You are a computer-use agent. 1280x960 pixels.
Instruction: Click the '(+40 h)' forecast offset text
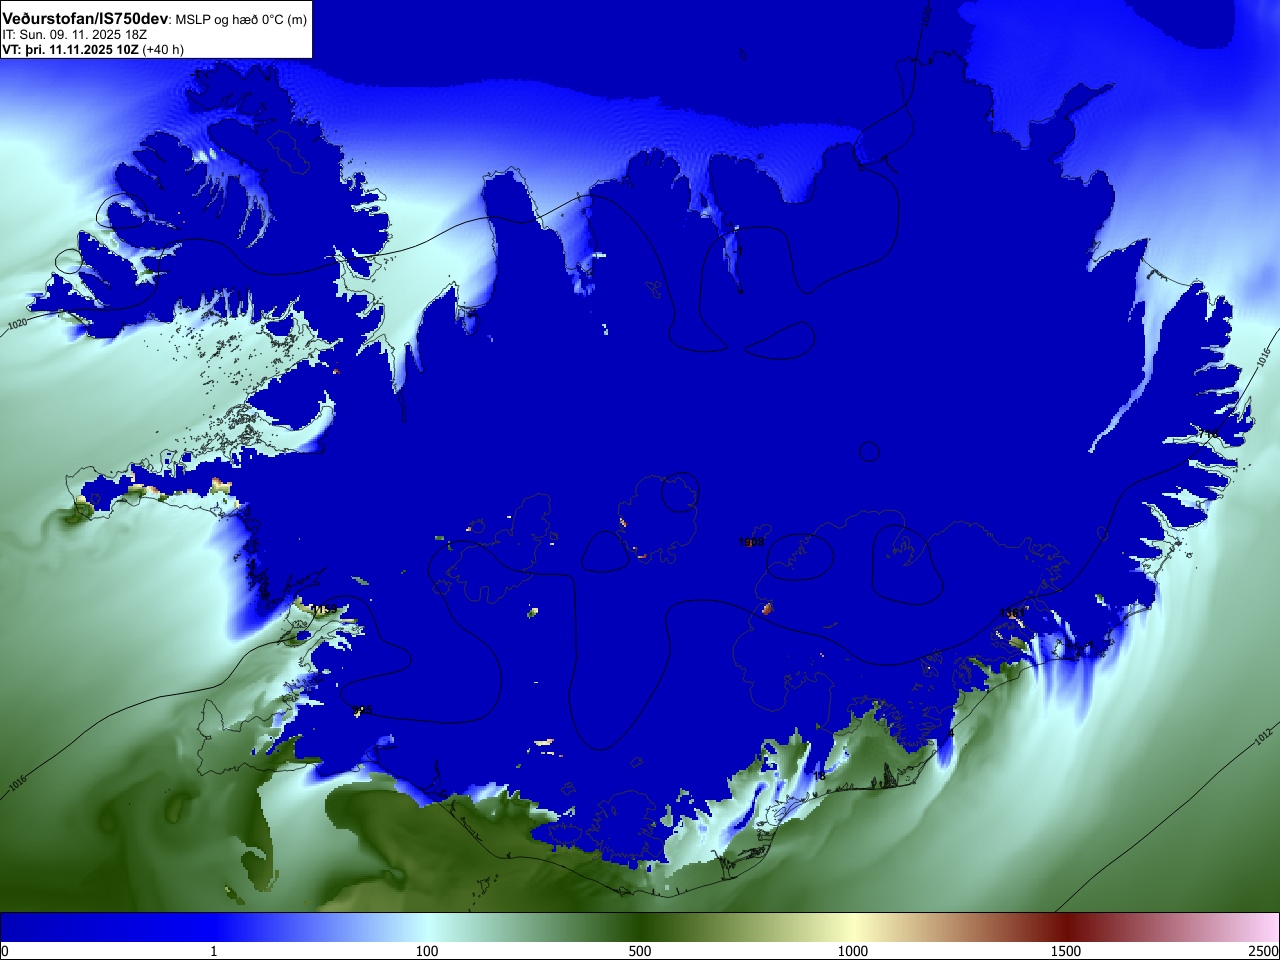(x=163, y=49)
